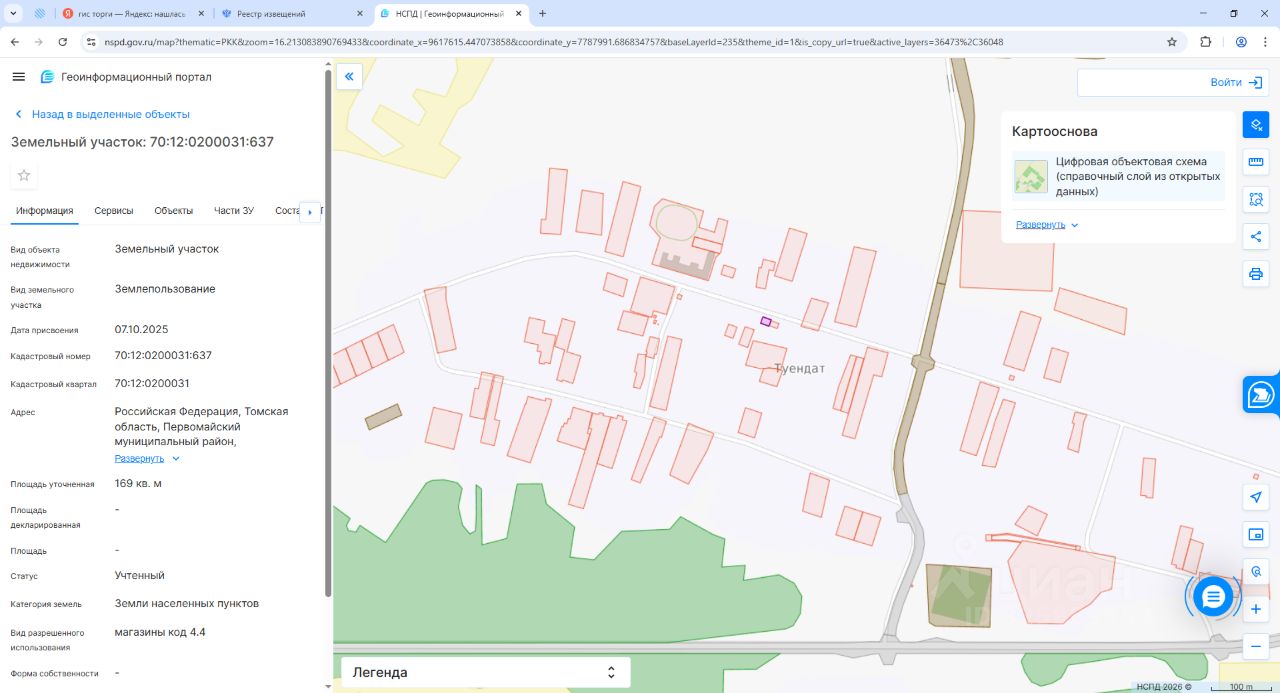The height and width of the screenshot is (693, 1280).
Task: Click the highlighted purple parcel on map
Action: [x=766, y=321]
